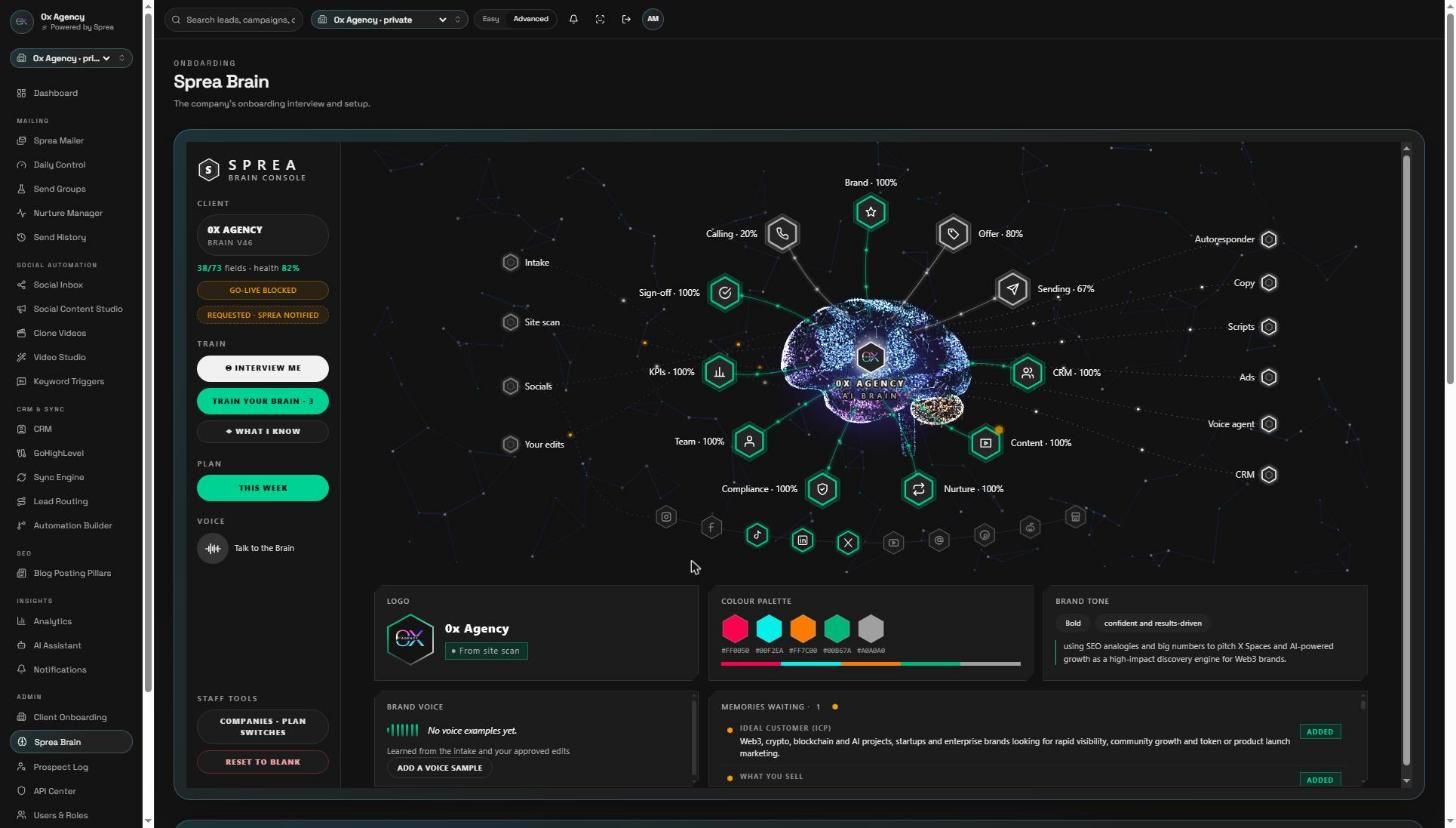The height and width of the screenshot is (828, 1456).
Task: Select the Calling 20% phone node
Action: 782,234
